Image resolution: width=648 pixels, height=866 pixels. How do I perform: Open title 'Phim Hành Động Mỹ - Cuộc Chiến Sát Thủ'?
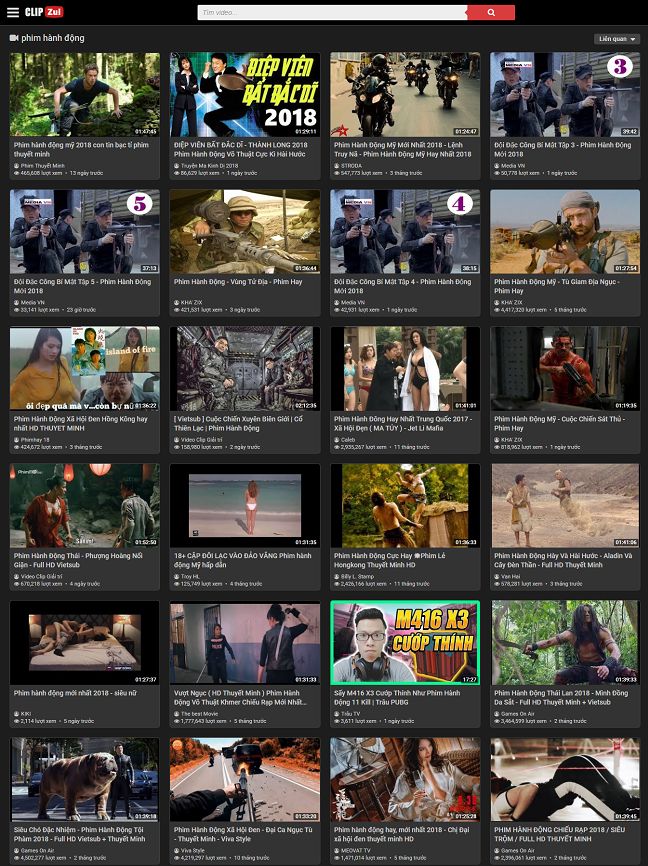(560, 424)
